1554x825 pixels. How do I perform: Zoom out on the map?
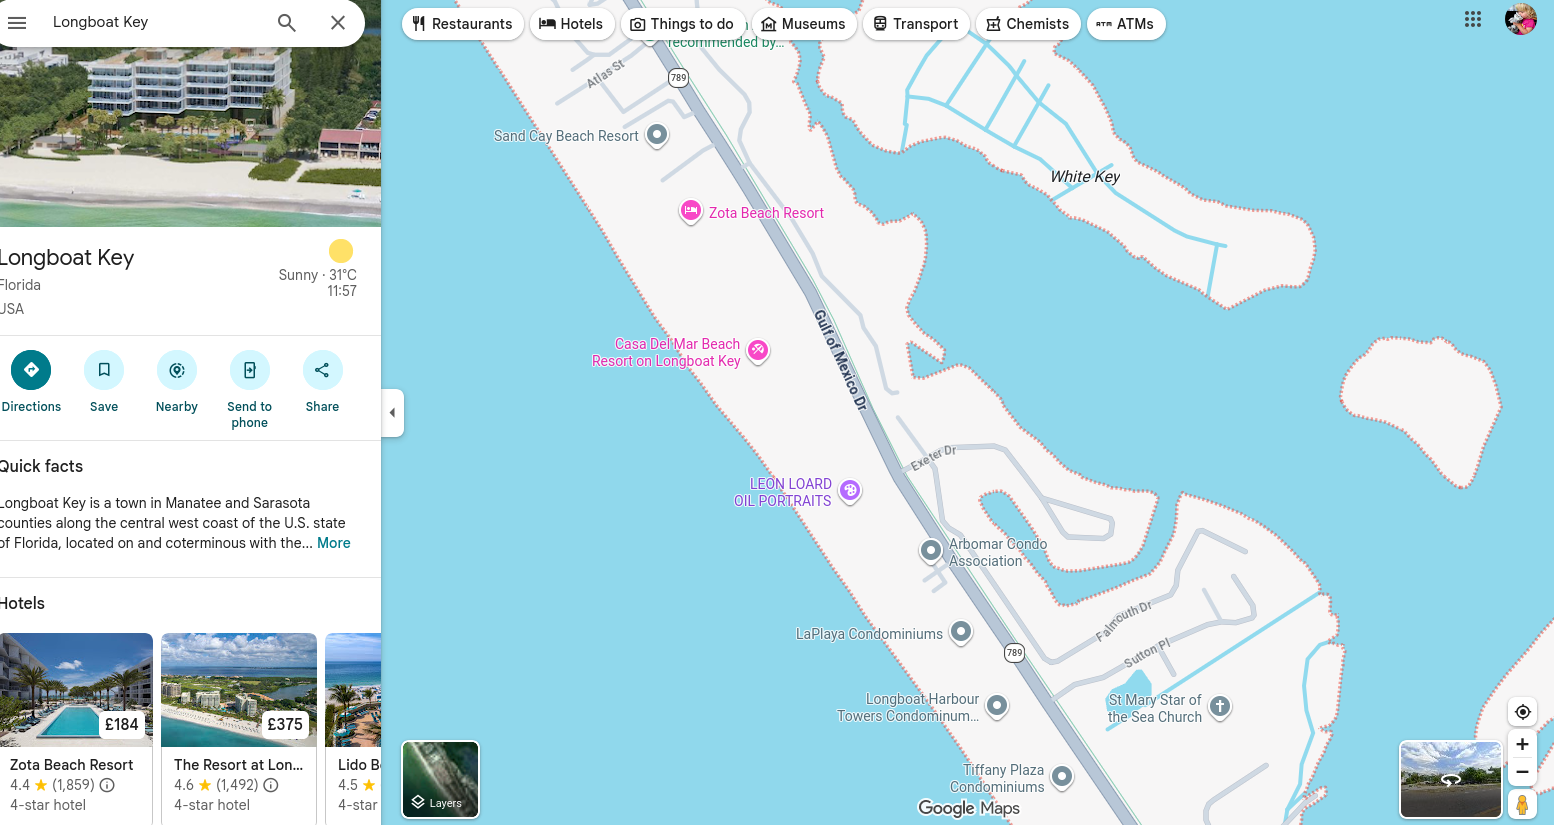click(1522, 772)
